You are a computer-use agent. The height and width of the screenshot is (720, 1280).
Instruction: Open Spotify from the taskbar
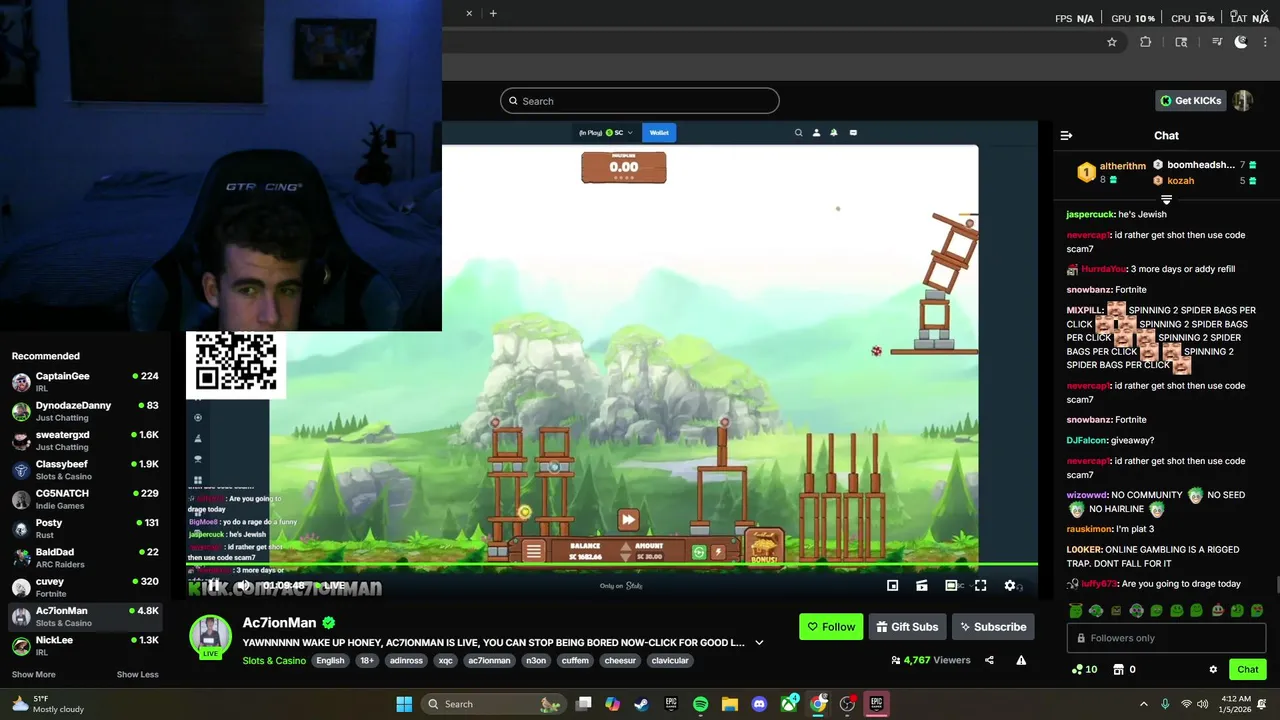[700, 704]
